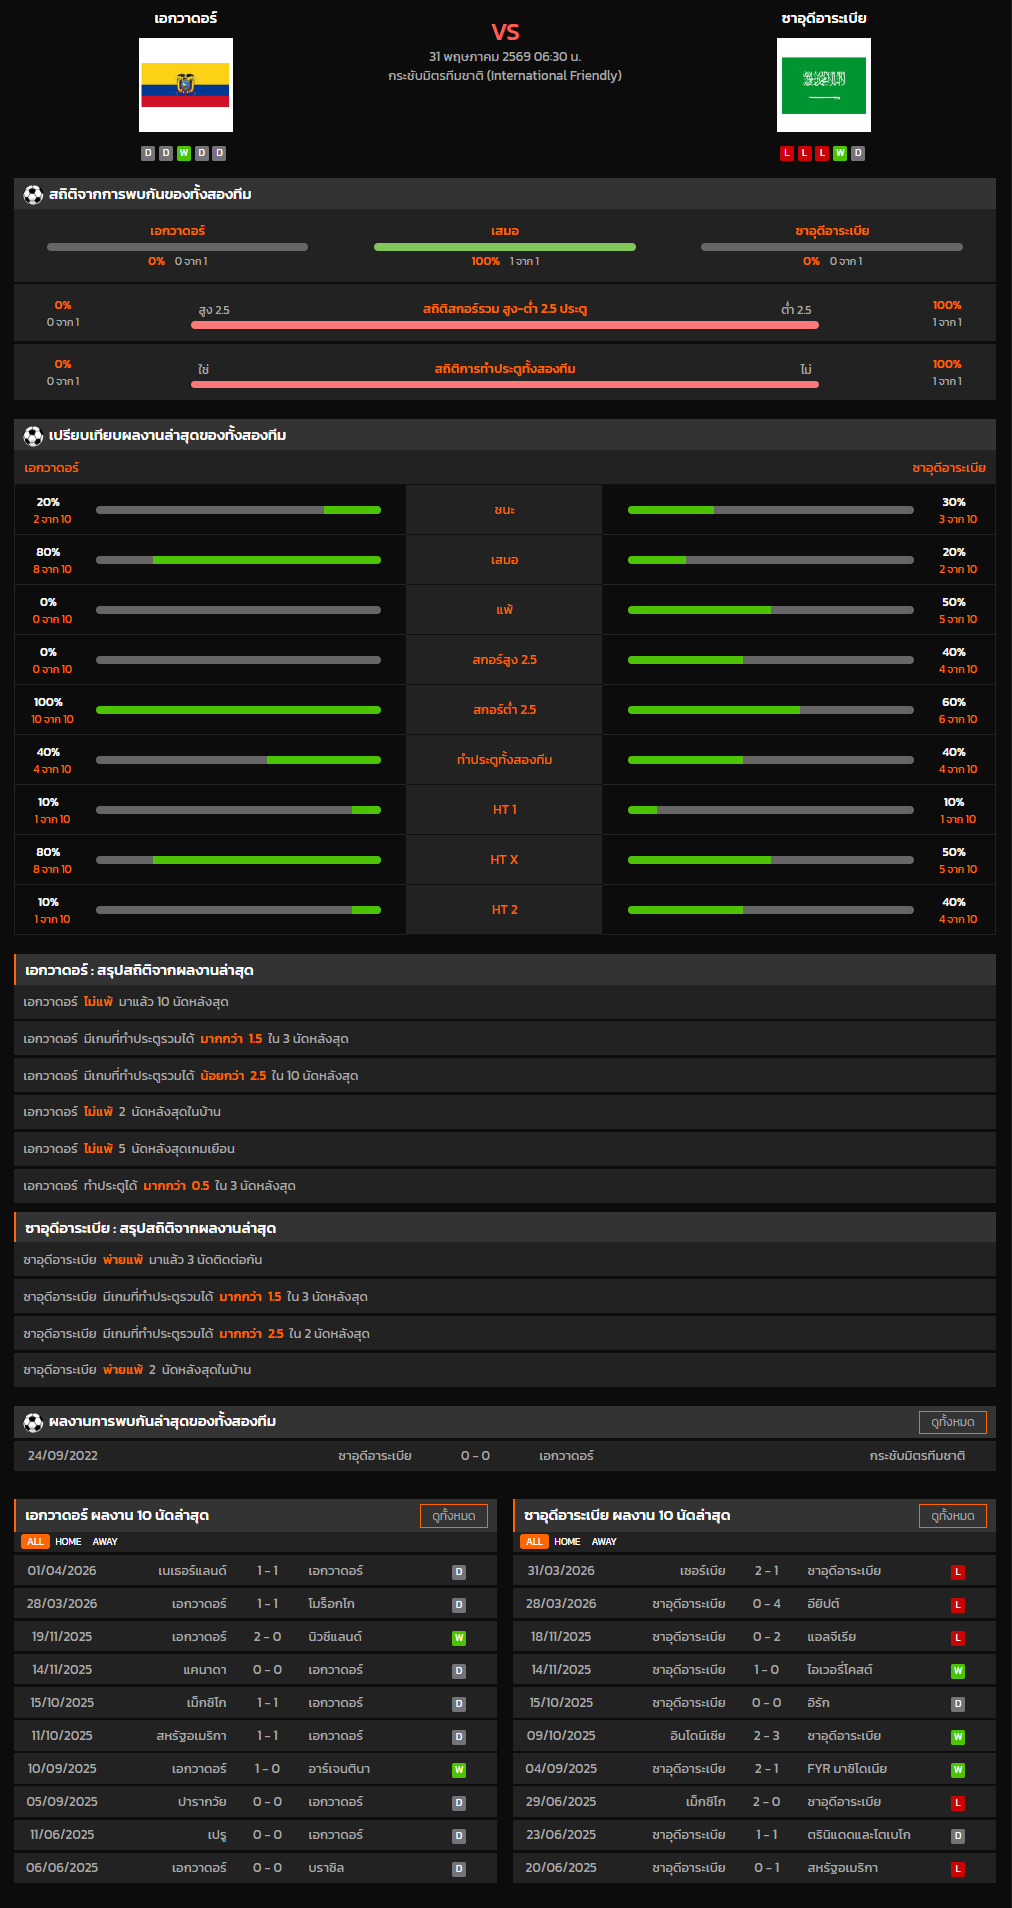Select AWAY tab in Saudi Arabia results panel
This screenshot has width=1012, height=1908.
point(604,1542)
